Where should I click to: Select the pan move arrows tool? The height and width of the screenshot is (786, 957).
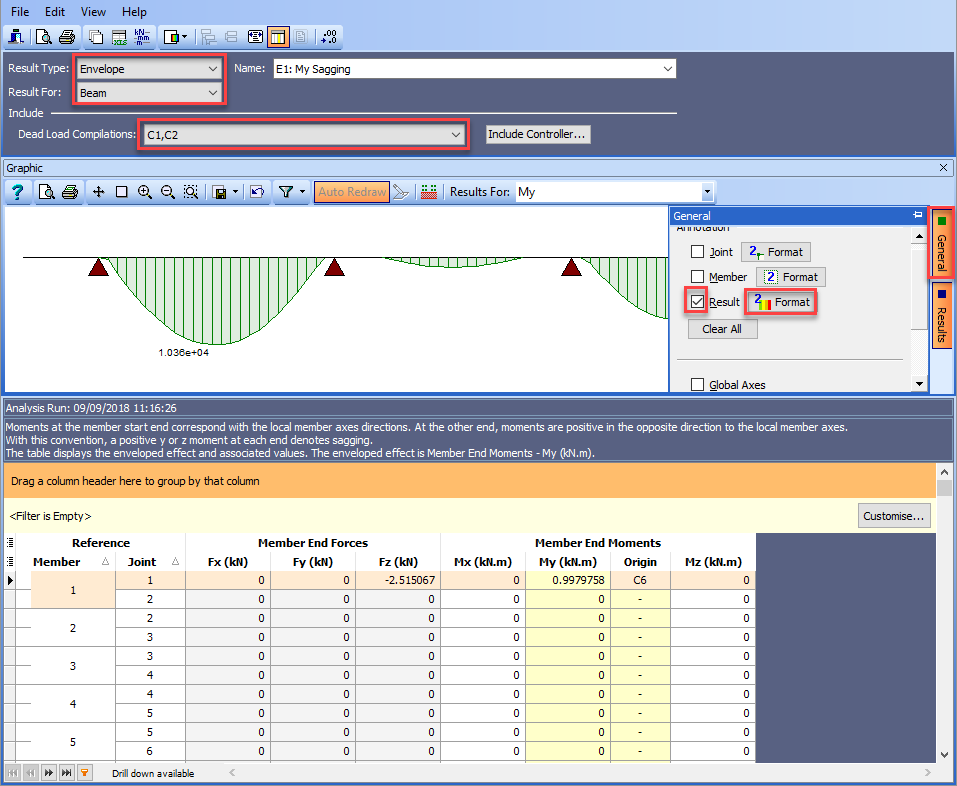pyautogui.click(x=98, y=192)
